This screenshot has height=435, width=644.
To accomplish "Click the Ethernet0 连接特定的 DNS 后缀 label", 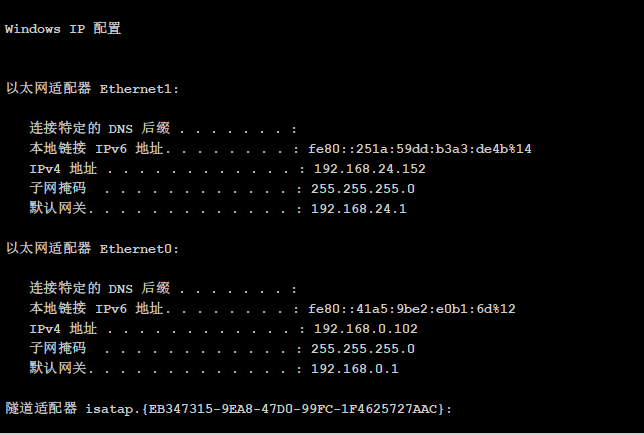I will 100,288.
